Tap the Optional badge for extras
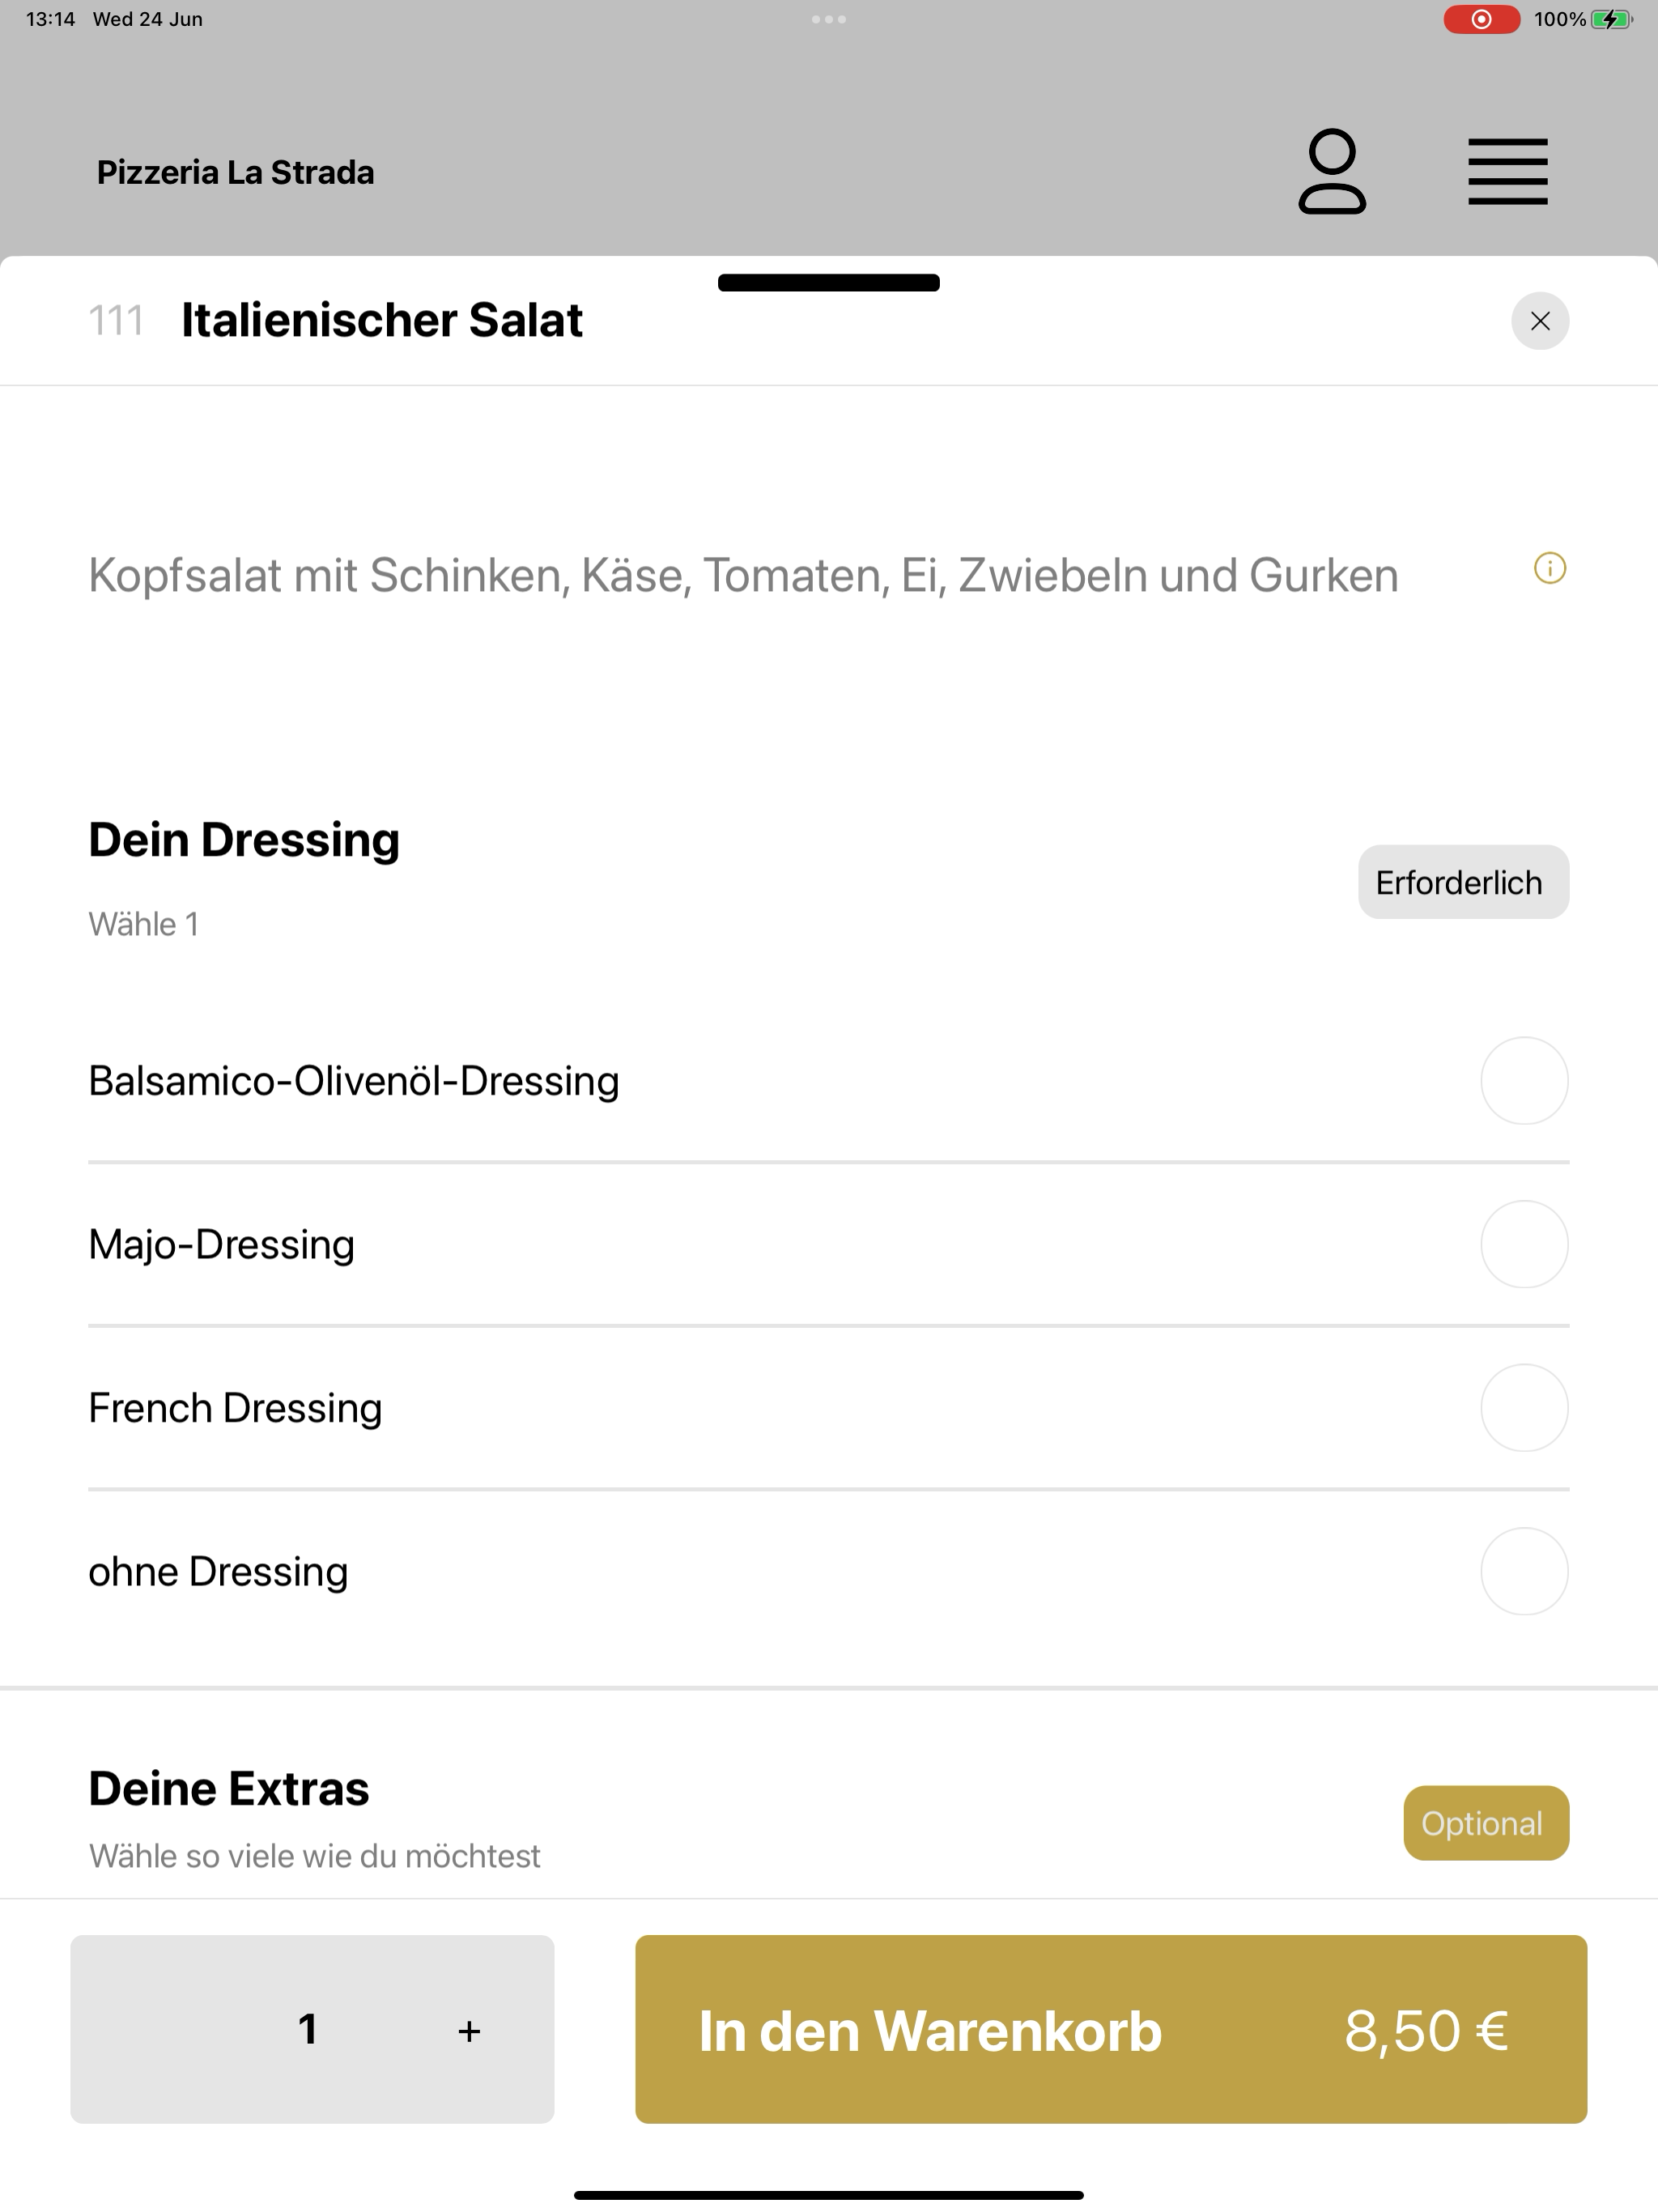Screen dimensions: 1658x2212 point(1486,1823)
